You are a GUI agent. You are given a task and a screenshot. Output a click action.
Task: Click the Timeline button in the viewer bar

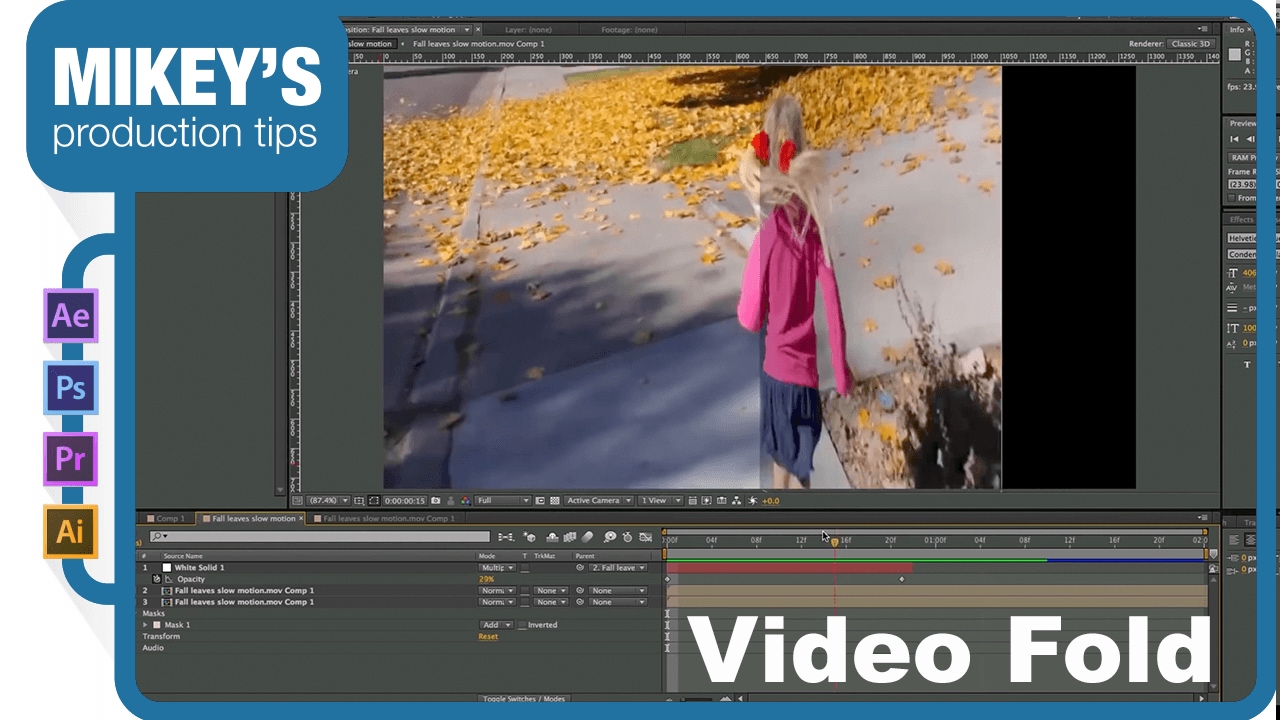[721, 500]
